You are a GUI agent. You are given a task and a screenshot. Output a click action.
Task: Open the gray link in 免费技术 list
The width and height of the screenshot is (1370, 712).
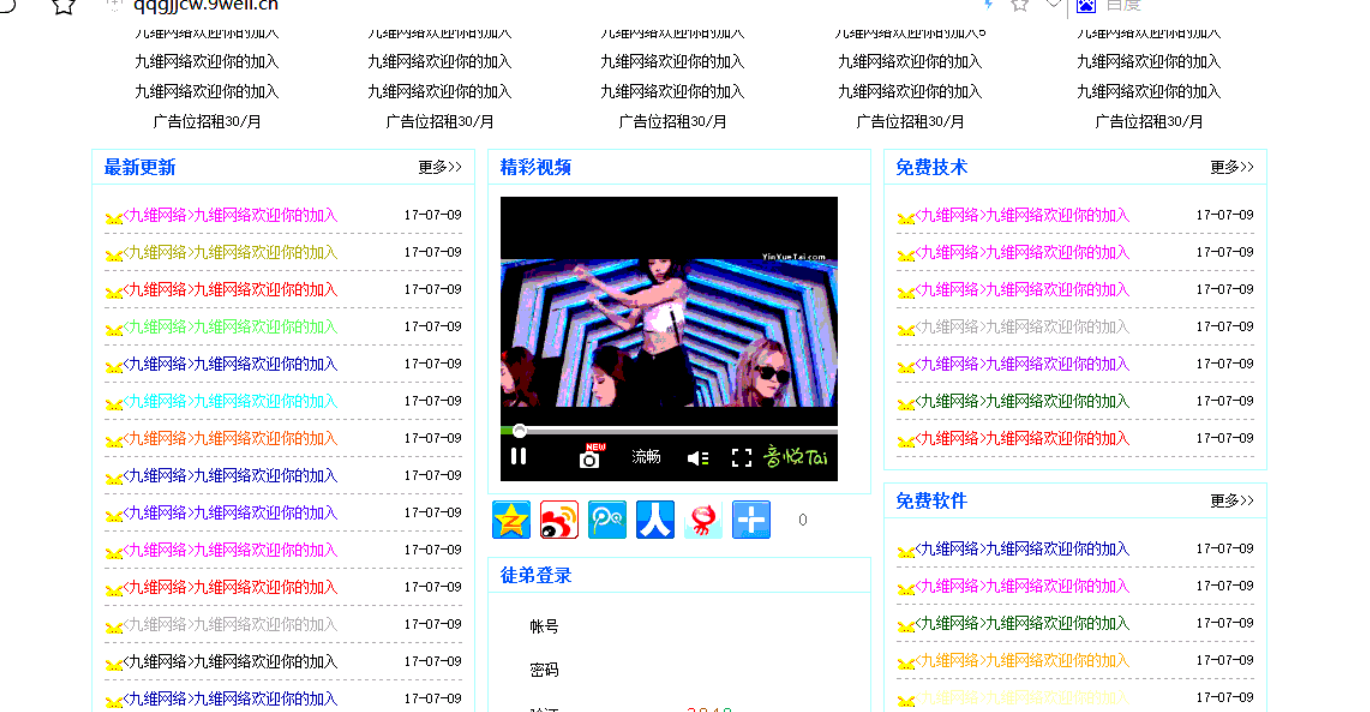[1022, 327]
